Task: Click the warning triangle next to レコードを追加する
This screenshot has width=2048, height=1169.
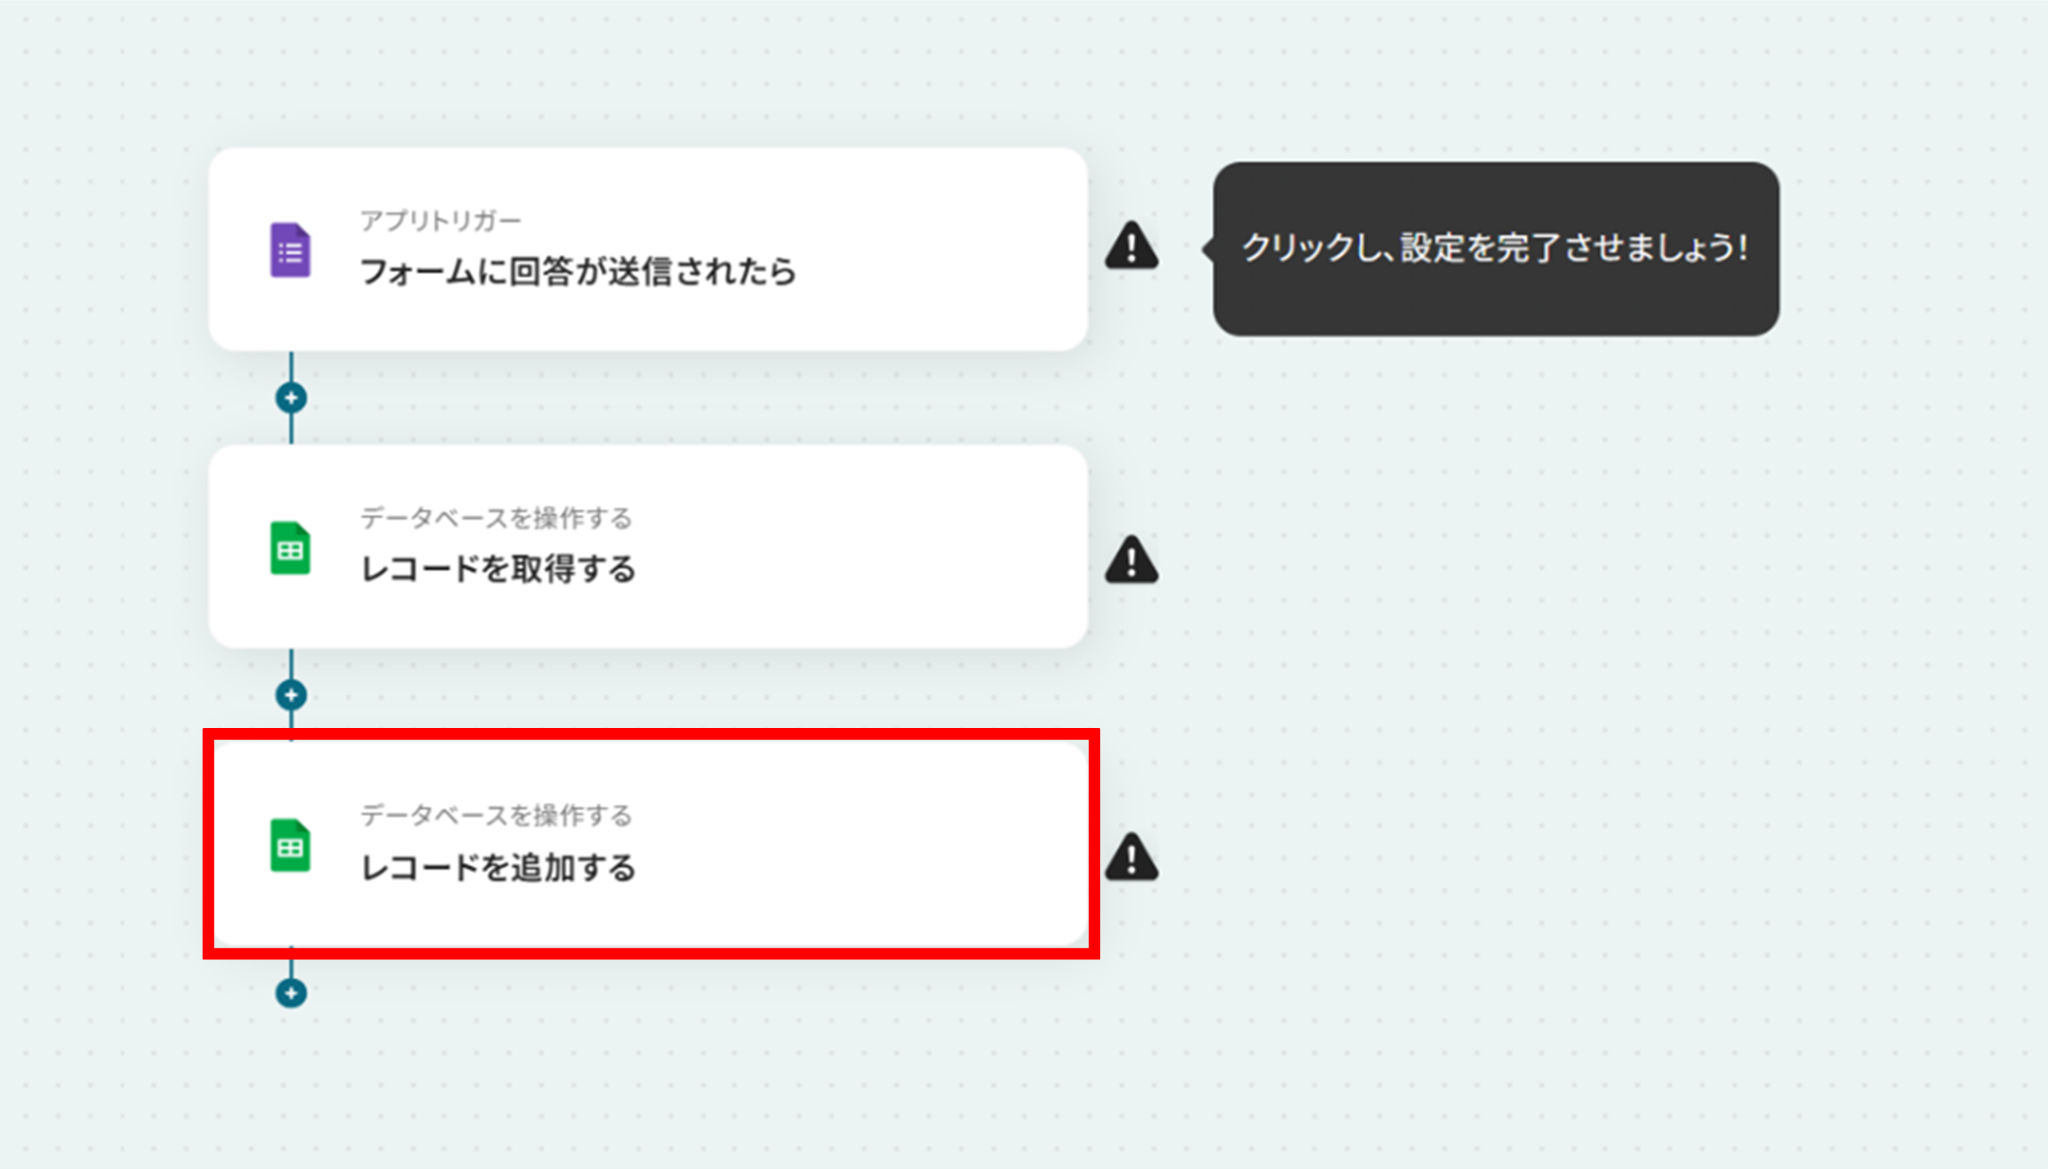Action: click(x=1131, y=857)
